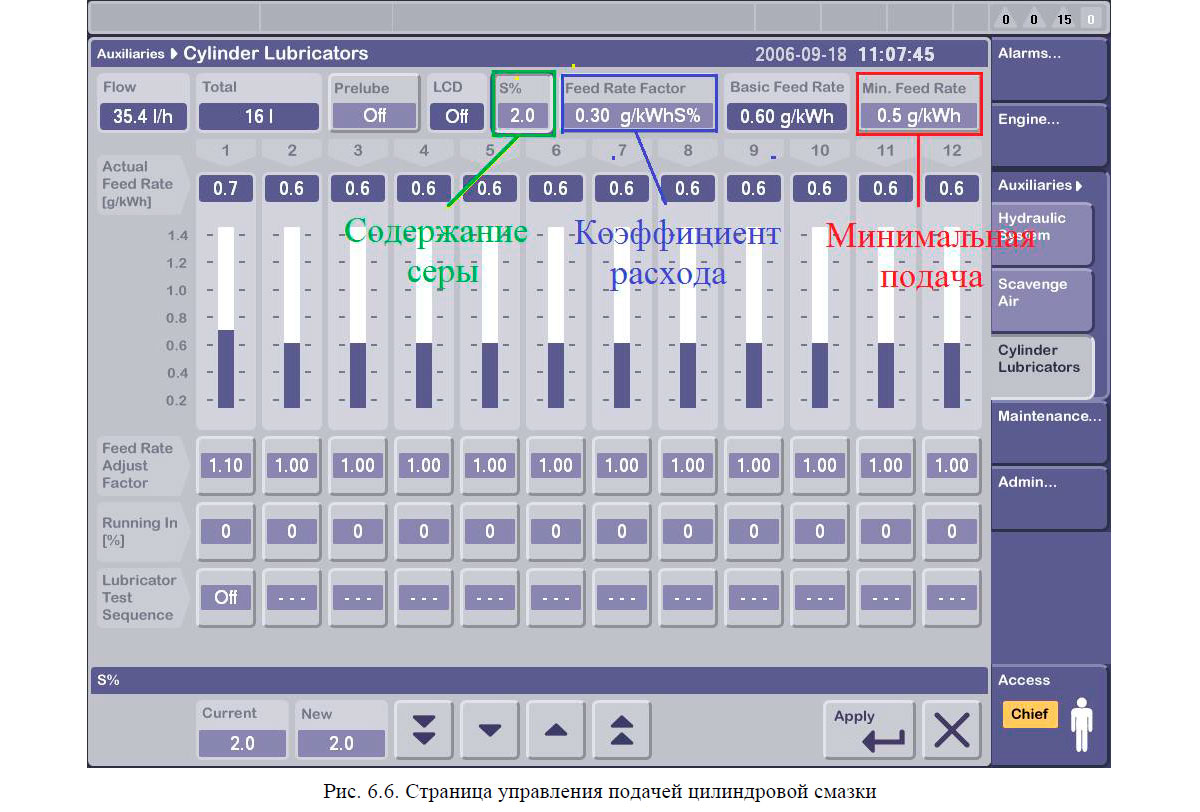Image resolution: width=1200 pixels, height=812 pixels.
Task: Click cylinder 1 feed rate bar gauge
Action: tap(226, 318)
